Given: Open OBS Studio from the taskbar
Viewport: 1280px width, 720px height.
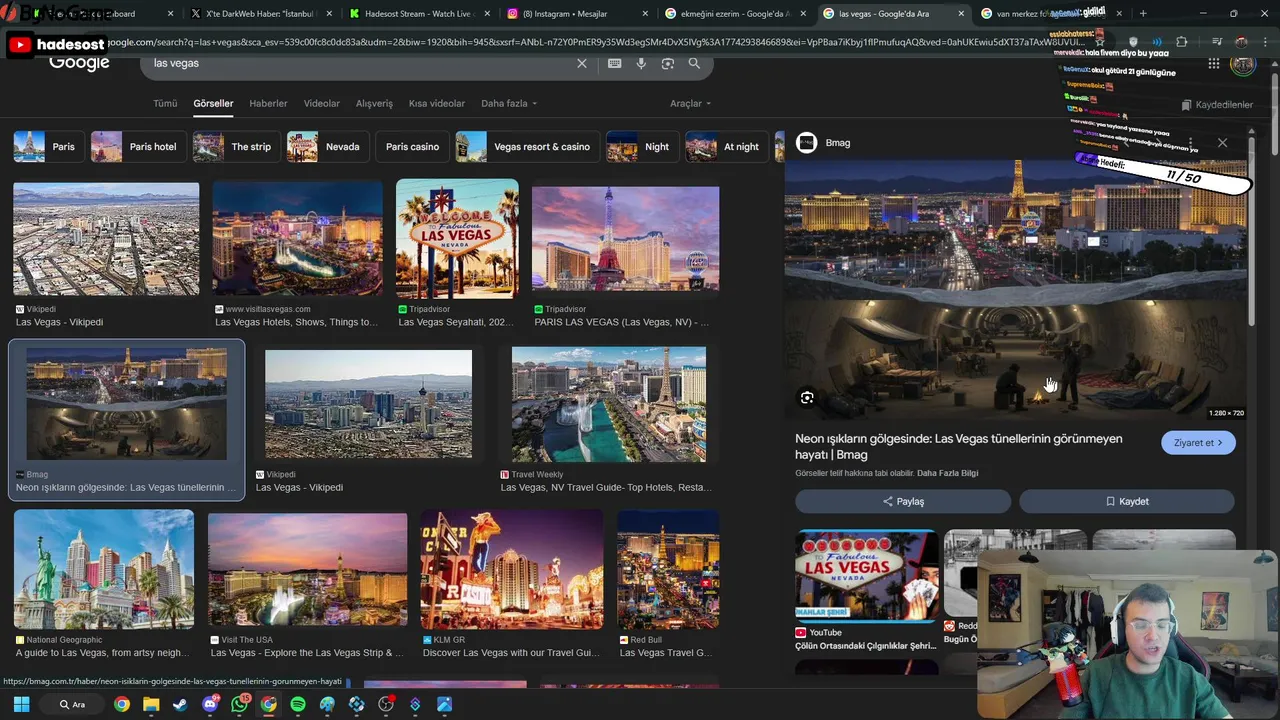Looking at the screenshot, I should click(386, 704).
